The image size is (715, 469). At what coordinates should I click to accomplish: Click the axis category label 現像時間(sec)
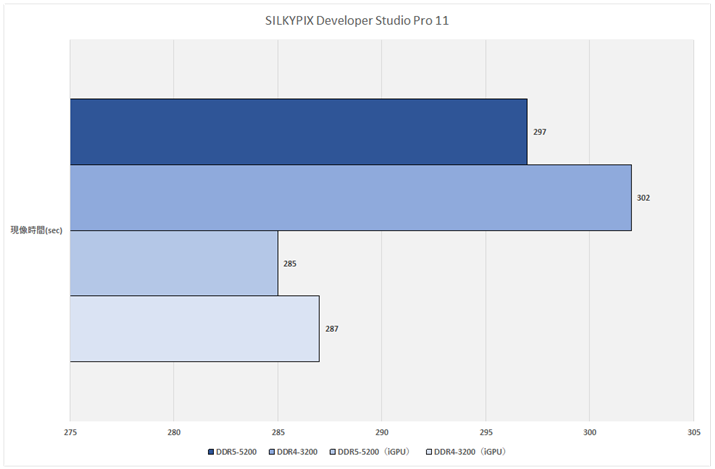36,230
